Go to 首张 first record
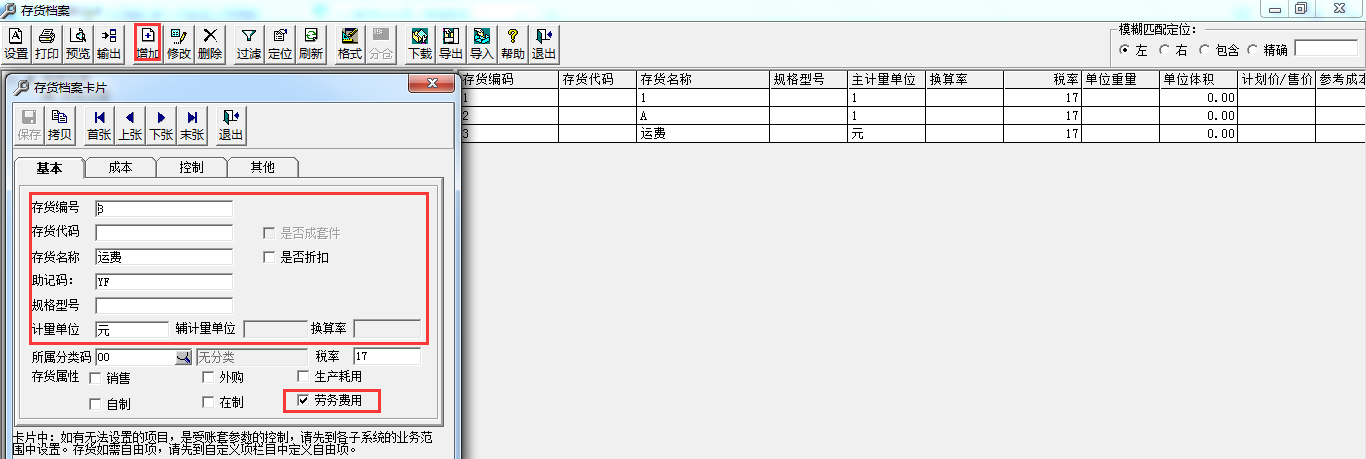The image size is (1366, 459). click(99, 124)
